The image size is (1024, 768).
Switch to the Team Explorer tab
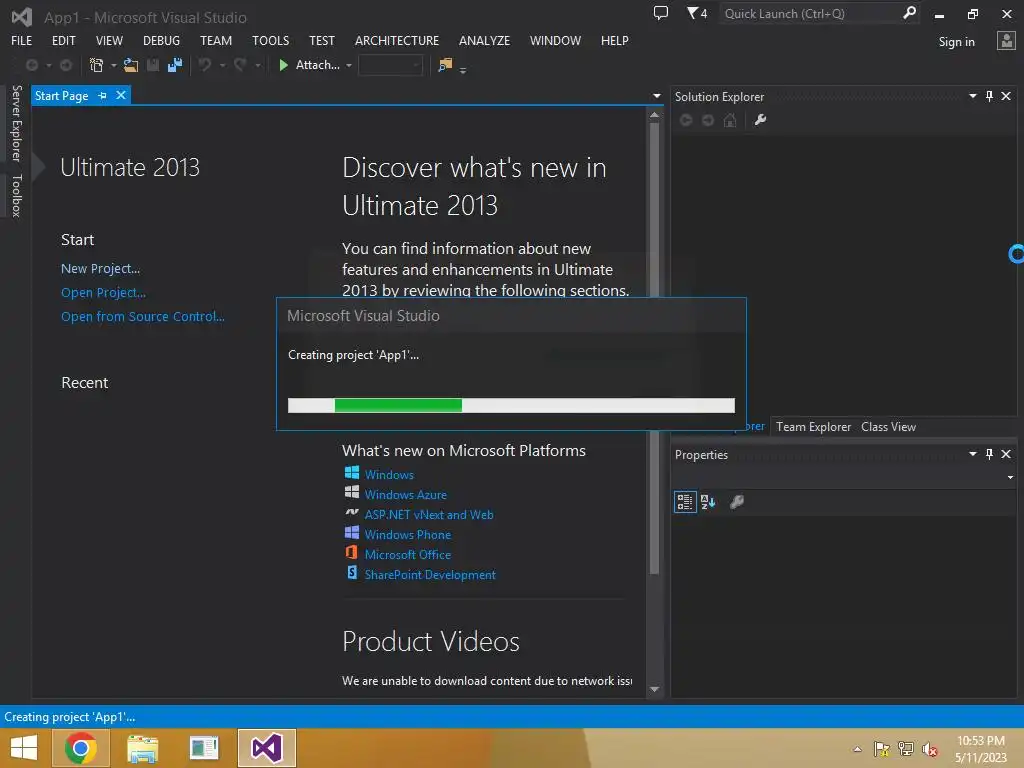point(813,426)
